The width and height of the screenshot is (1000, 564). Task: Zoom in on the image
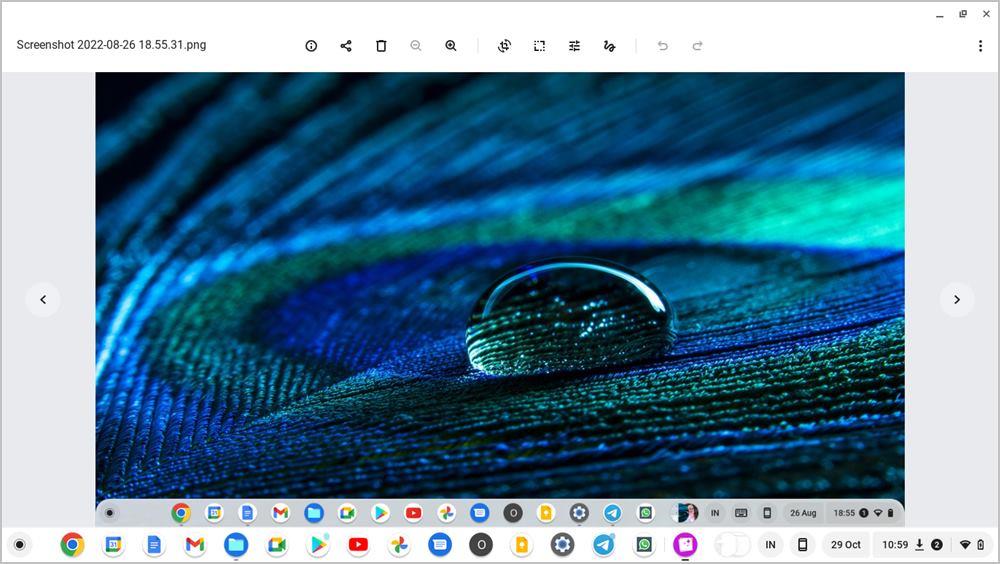451,46
